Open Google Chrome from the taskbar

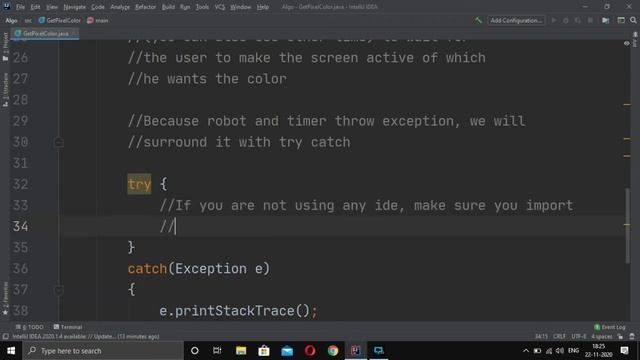333,351
